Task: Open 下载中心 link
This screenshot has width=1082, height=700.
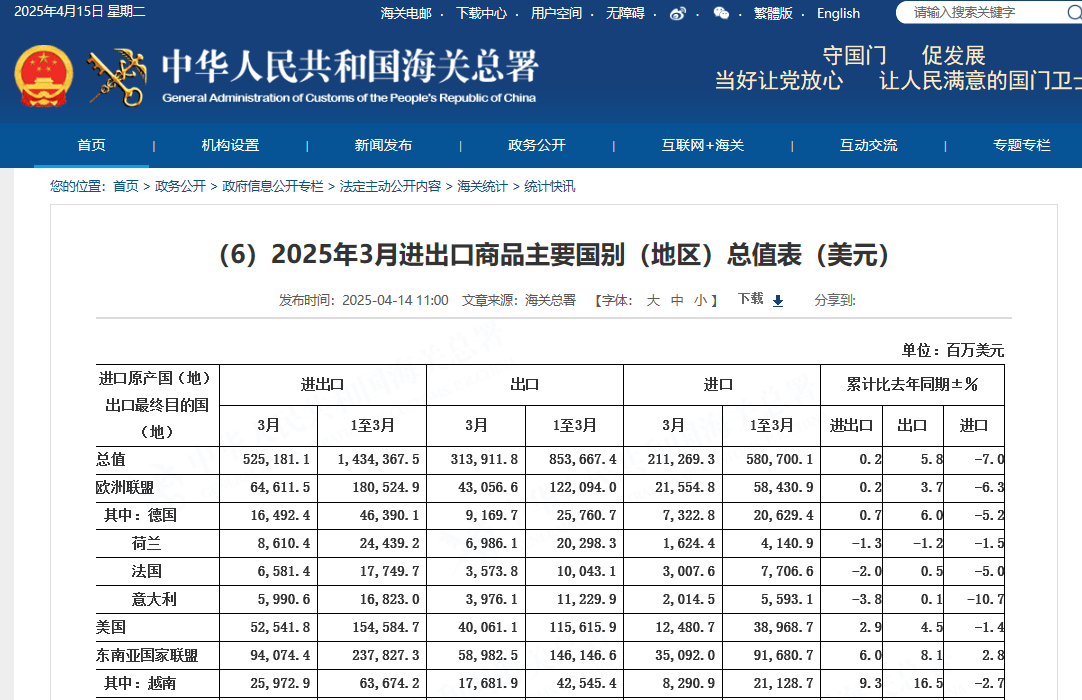Action: click(481, 13)
